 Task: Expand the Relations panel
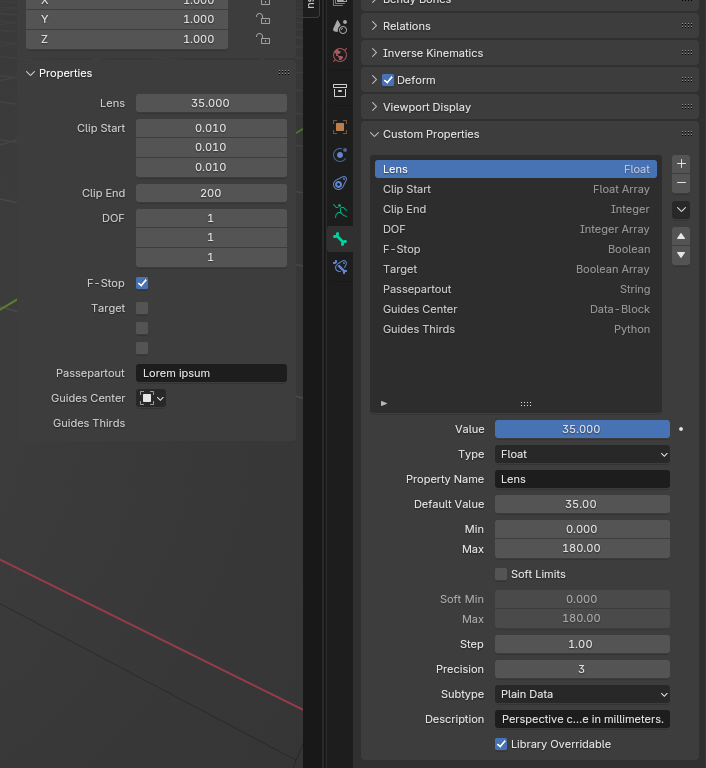point(374,26)
